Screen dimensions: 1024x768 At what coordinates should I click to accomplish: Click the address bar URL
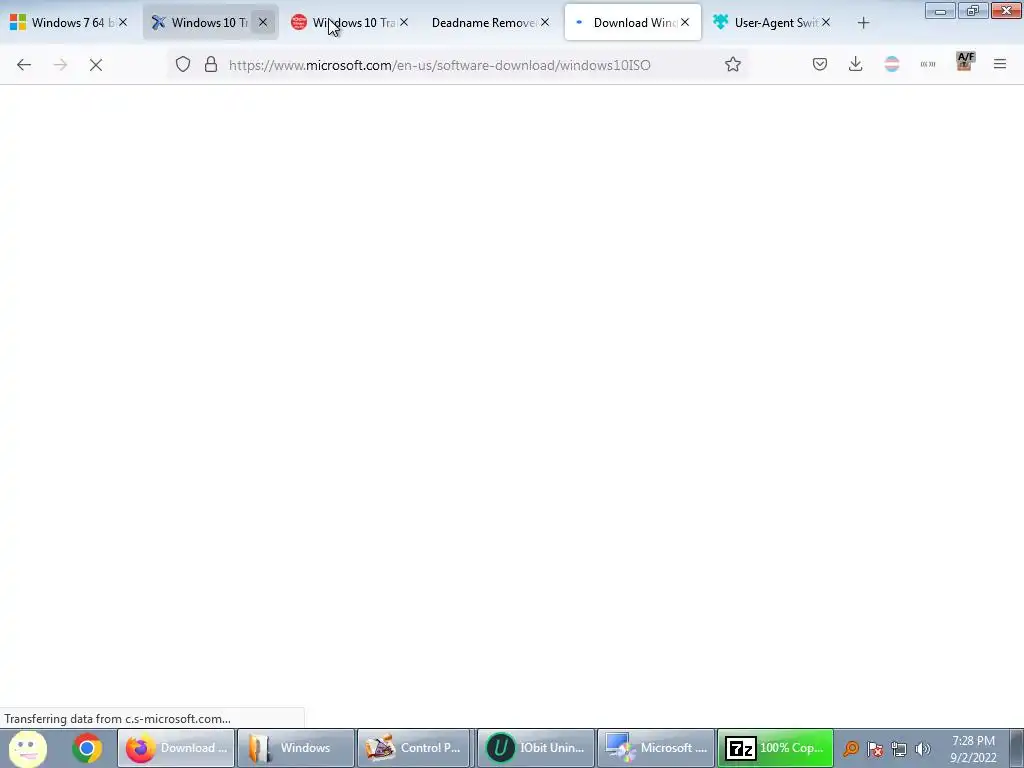point(440,65)
